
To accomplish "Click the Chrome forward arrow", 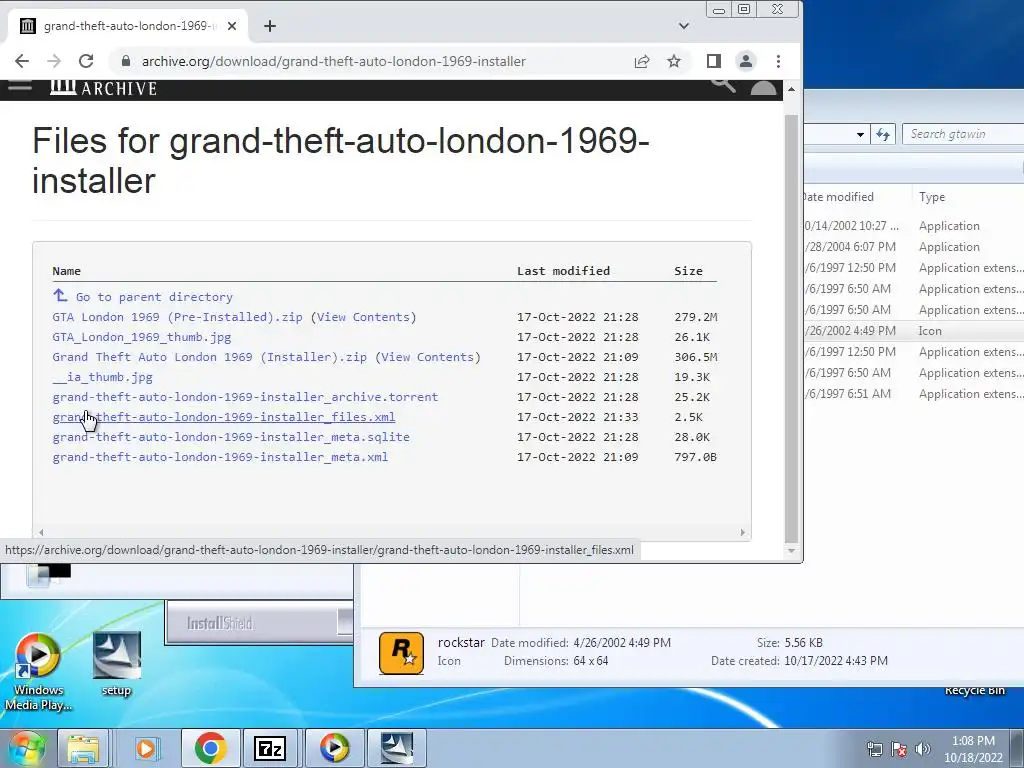I will 54,61.
